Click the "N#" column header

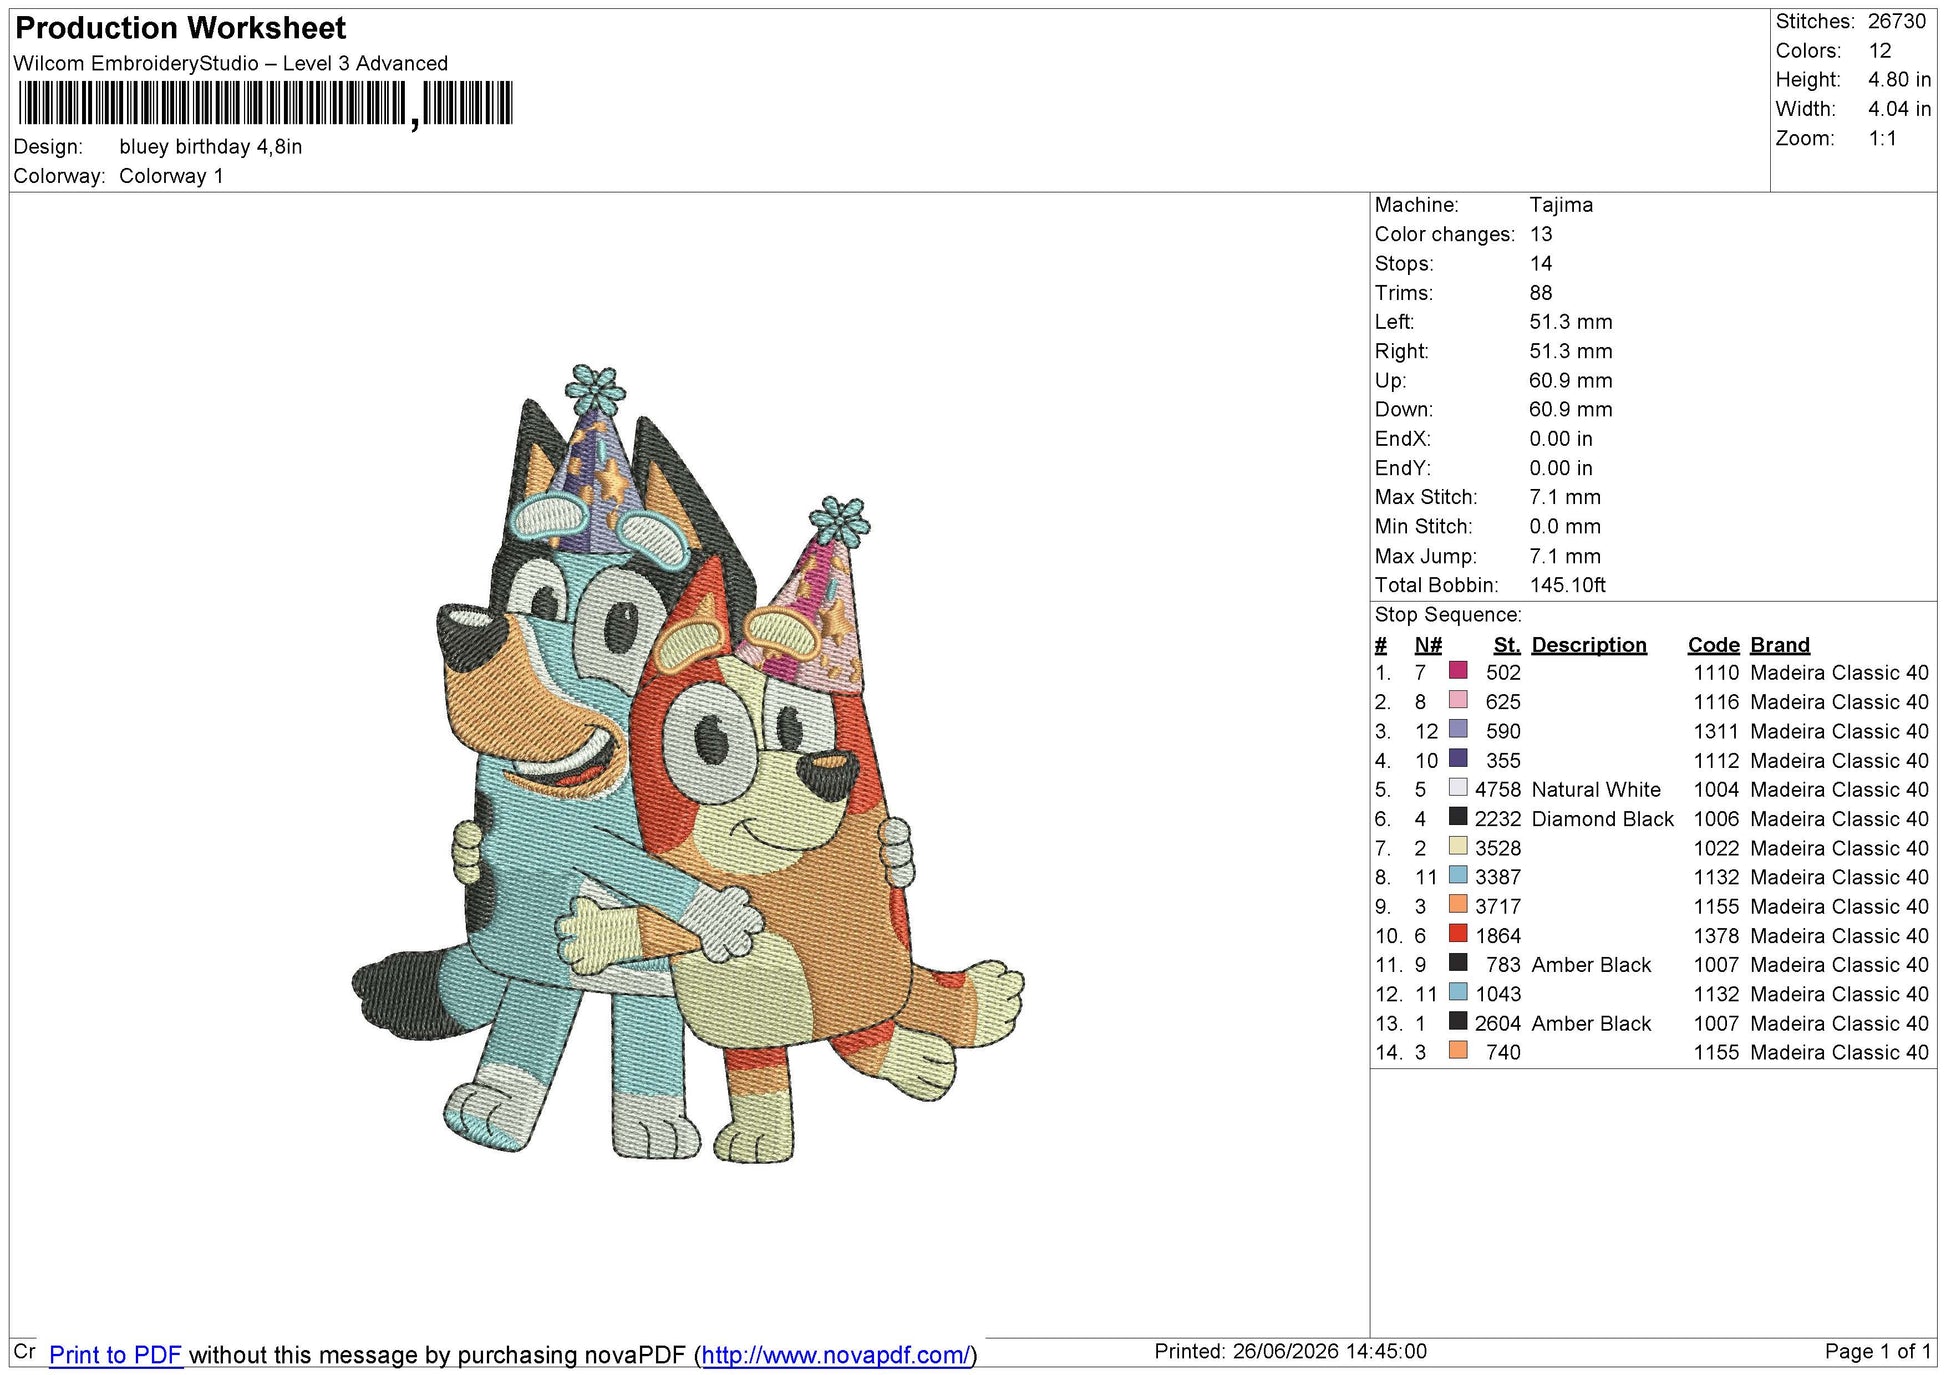pos(1428,645)
